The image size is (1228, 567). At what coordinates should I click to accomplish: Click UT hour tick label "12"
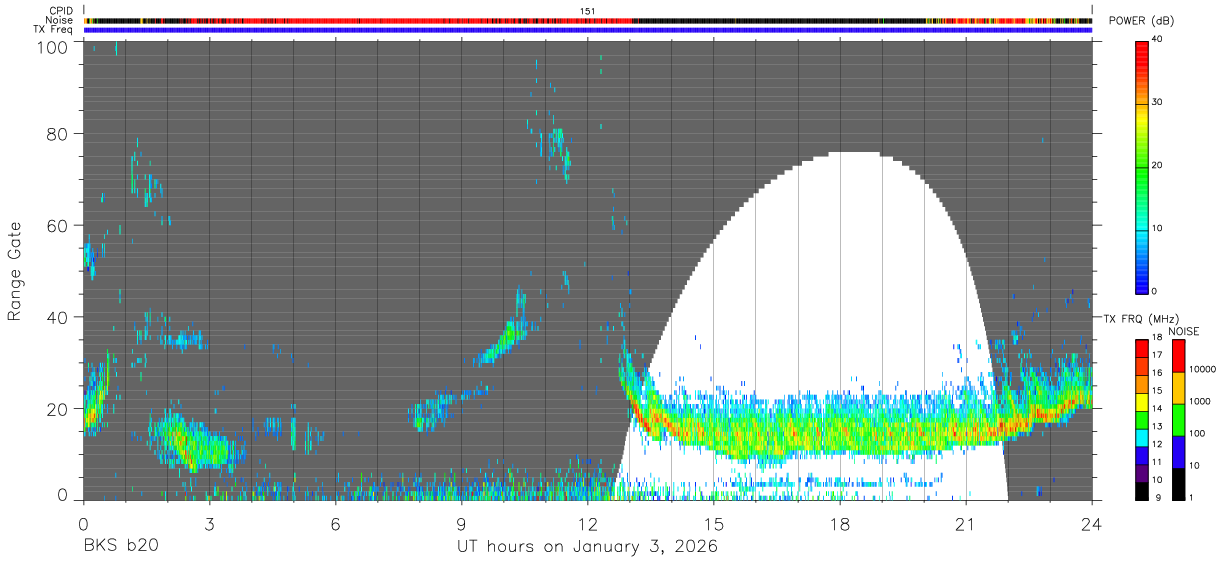click(x=587, y=523)
